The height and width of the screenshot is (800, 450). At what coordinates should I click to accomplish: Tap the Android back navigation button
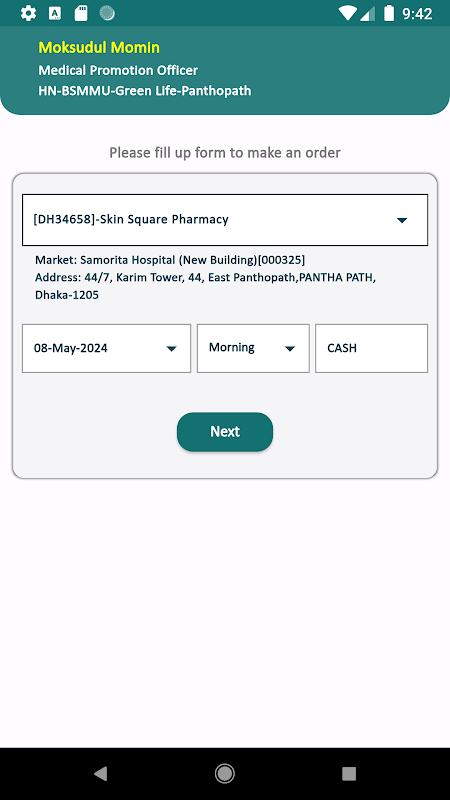[x=101, y=773]
